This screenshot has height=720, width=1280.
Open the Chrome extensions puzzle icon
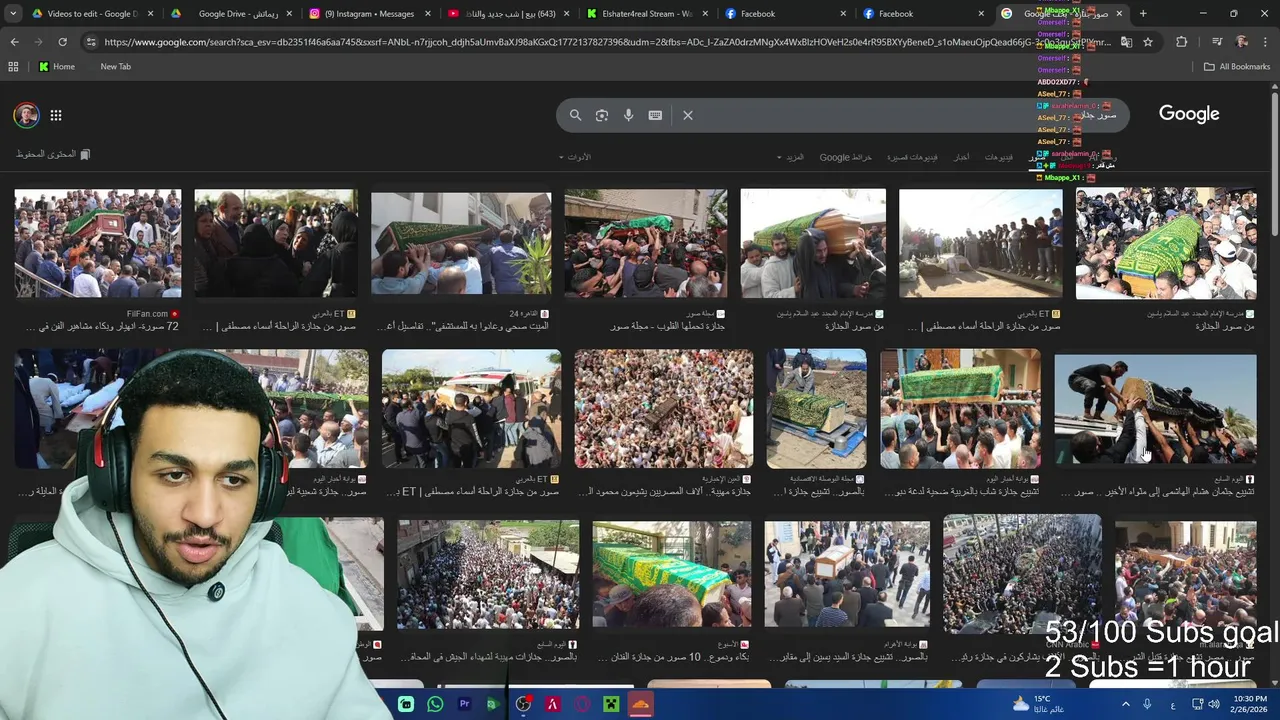1182,42
